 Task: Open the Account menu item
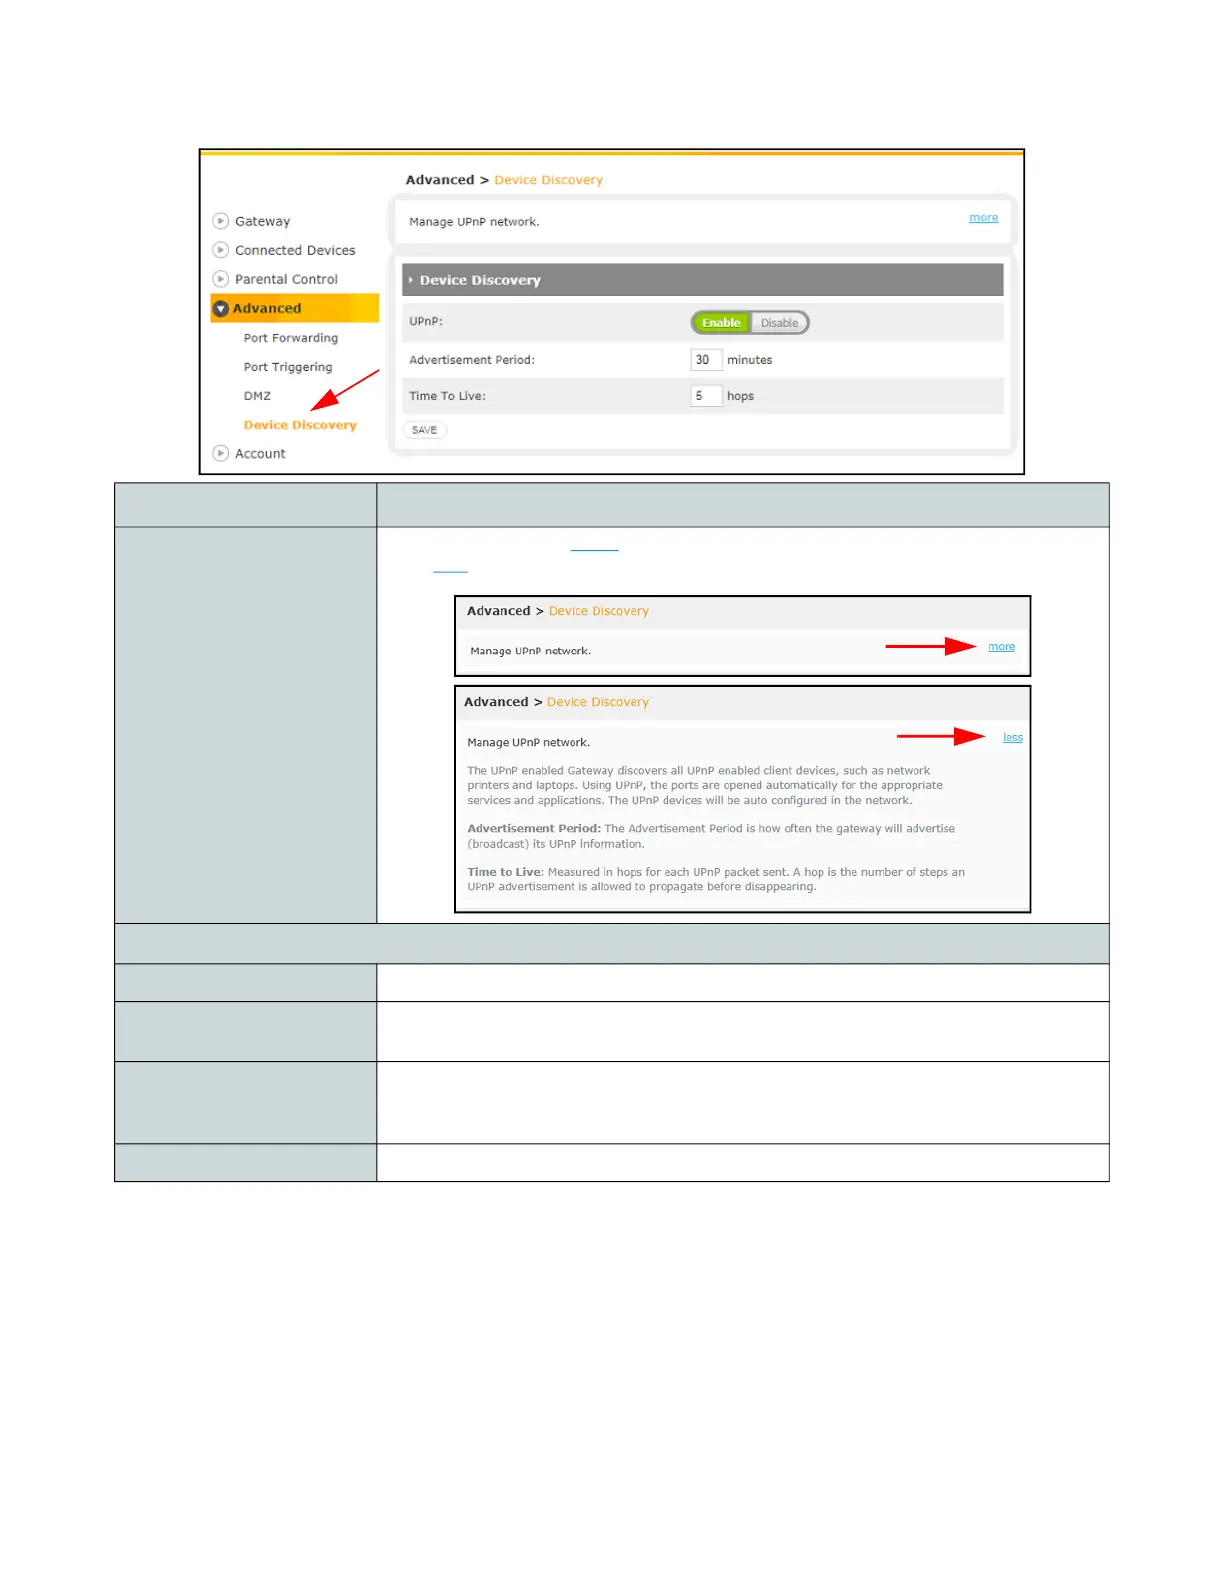point(260,453)
